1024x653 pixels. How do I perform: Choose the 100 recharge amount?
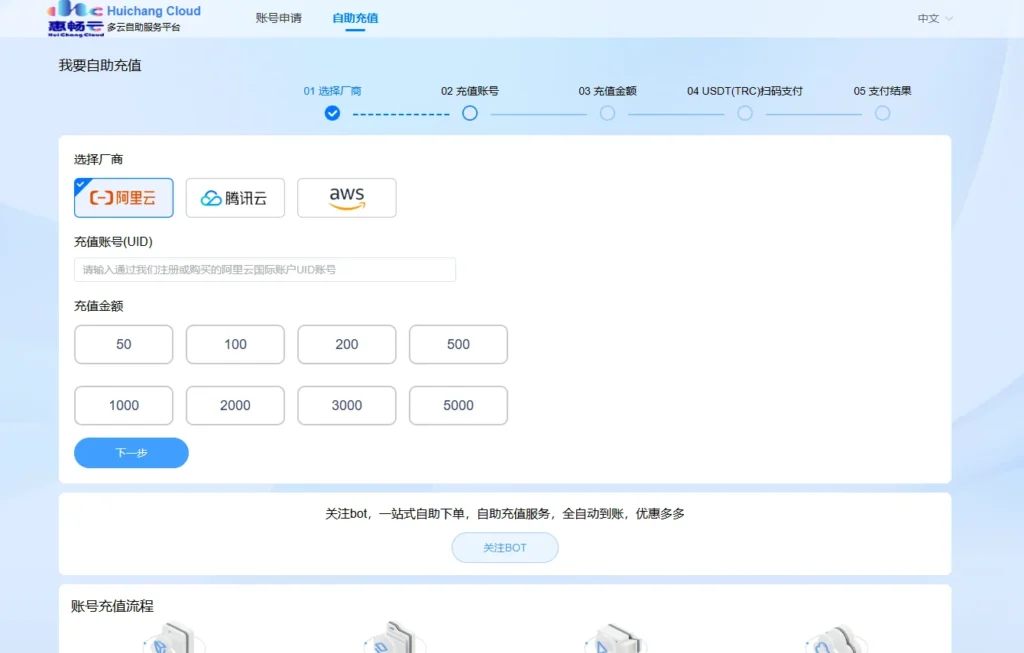(x=235, y=344)
